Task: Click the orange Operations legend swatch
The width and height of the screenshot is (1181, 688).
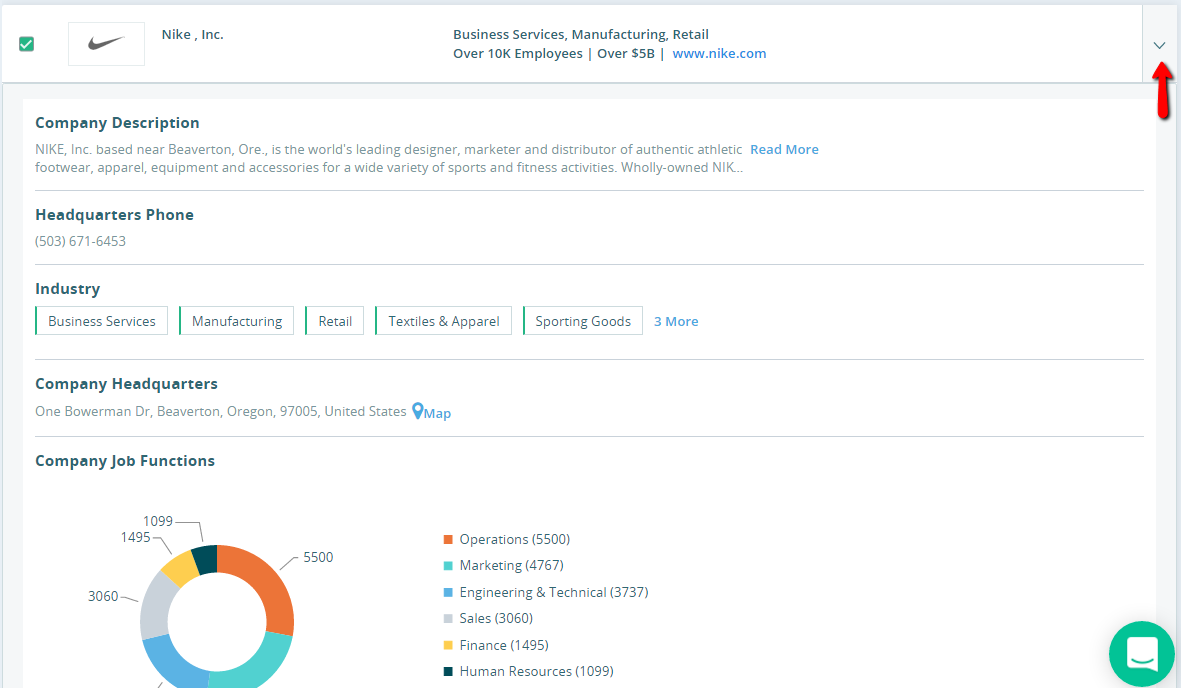Action: (448, 540)
